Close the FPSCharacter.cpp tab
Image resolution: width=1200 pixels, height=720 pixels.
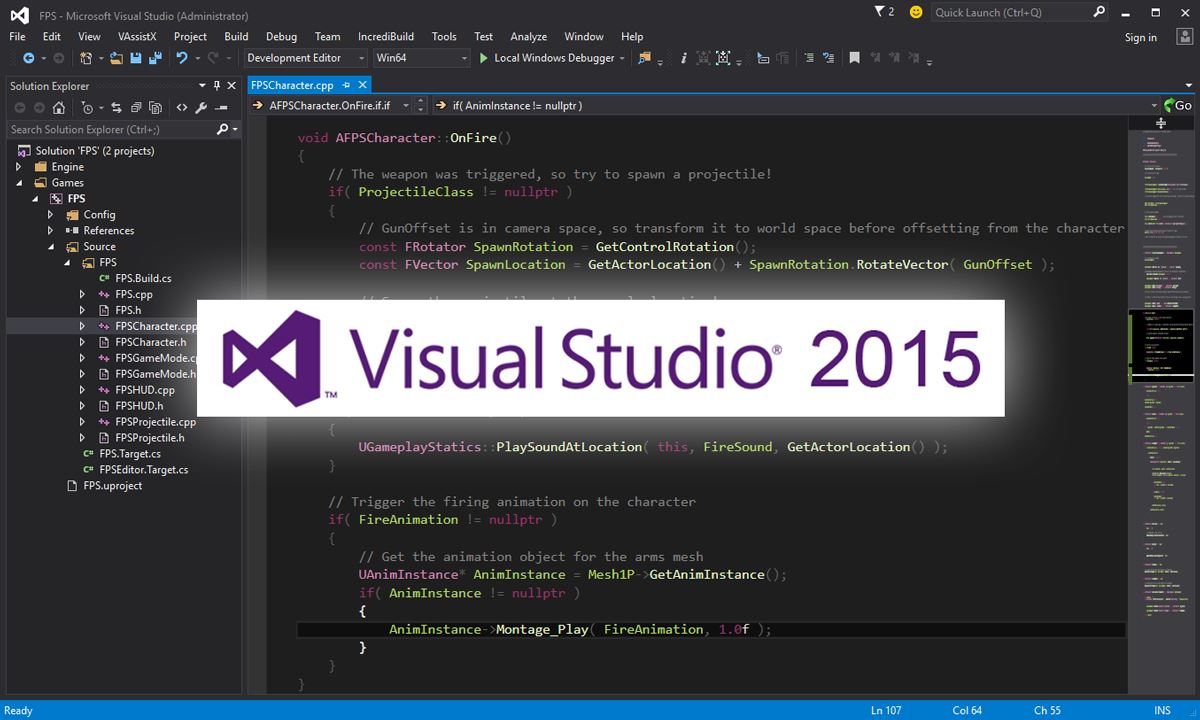362,86
